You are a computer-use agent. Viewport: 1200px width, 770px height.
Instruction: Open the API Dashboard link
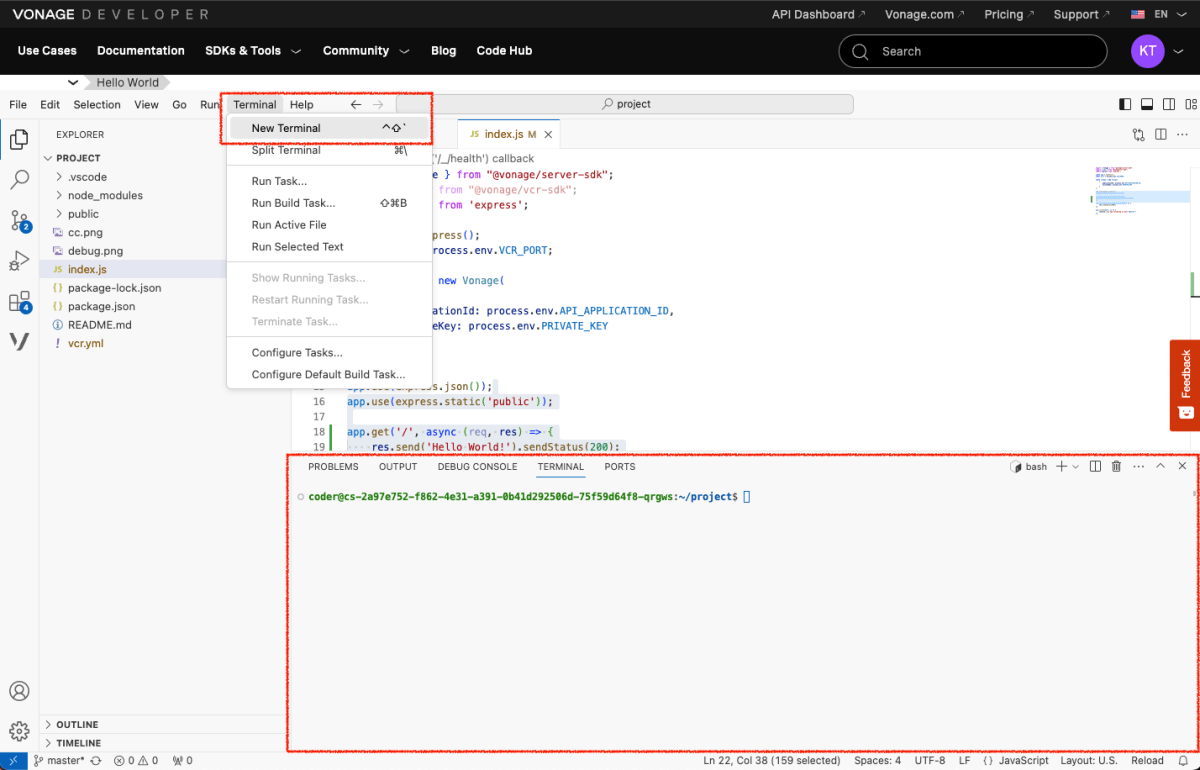(x=819, y=14)
